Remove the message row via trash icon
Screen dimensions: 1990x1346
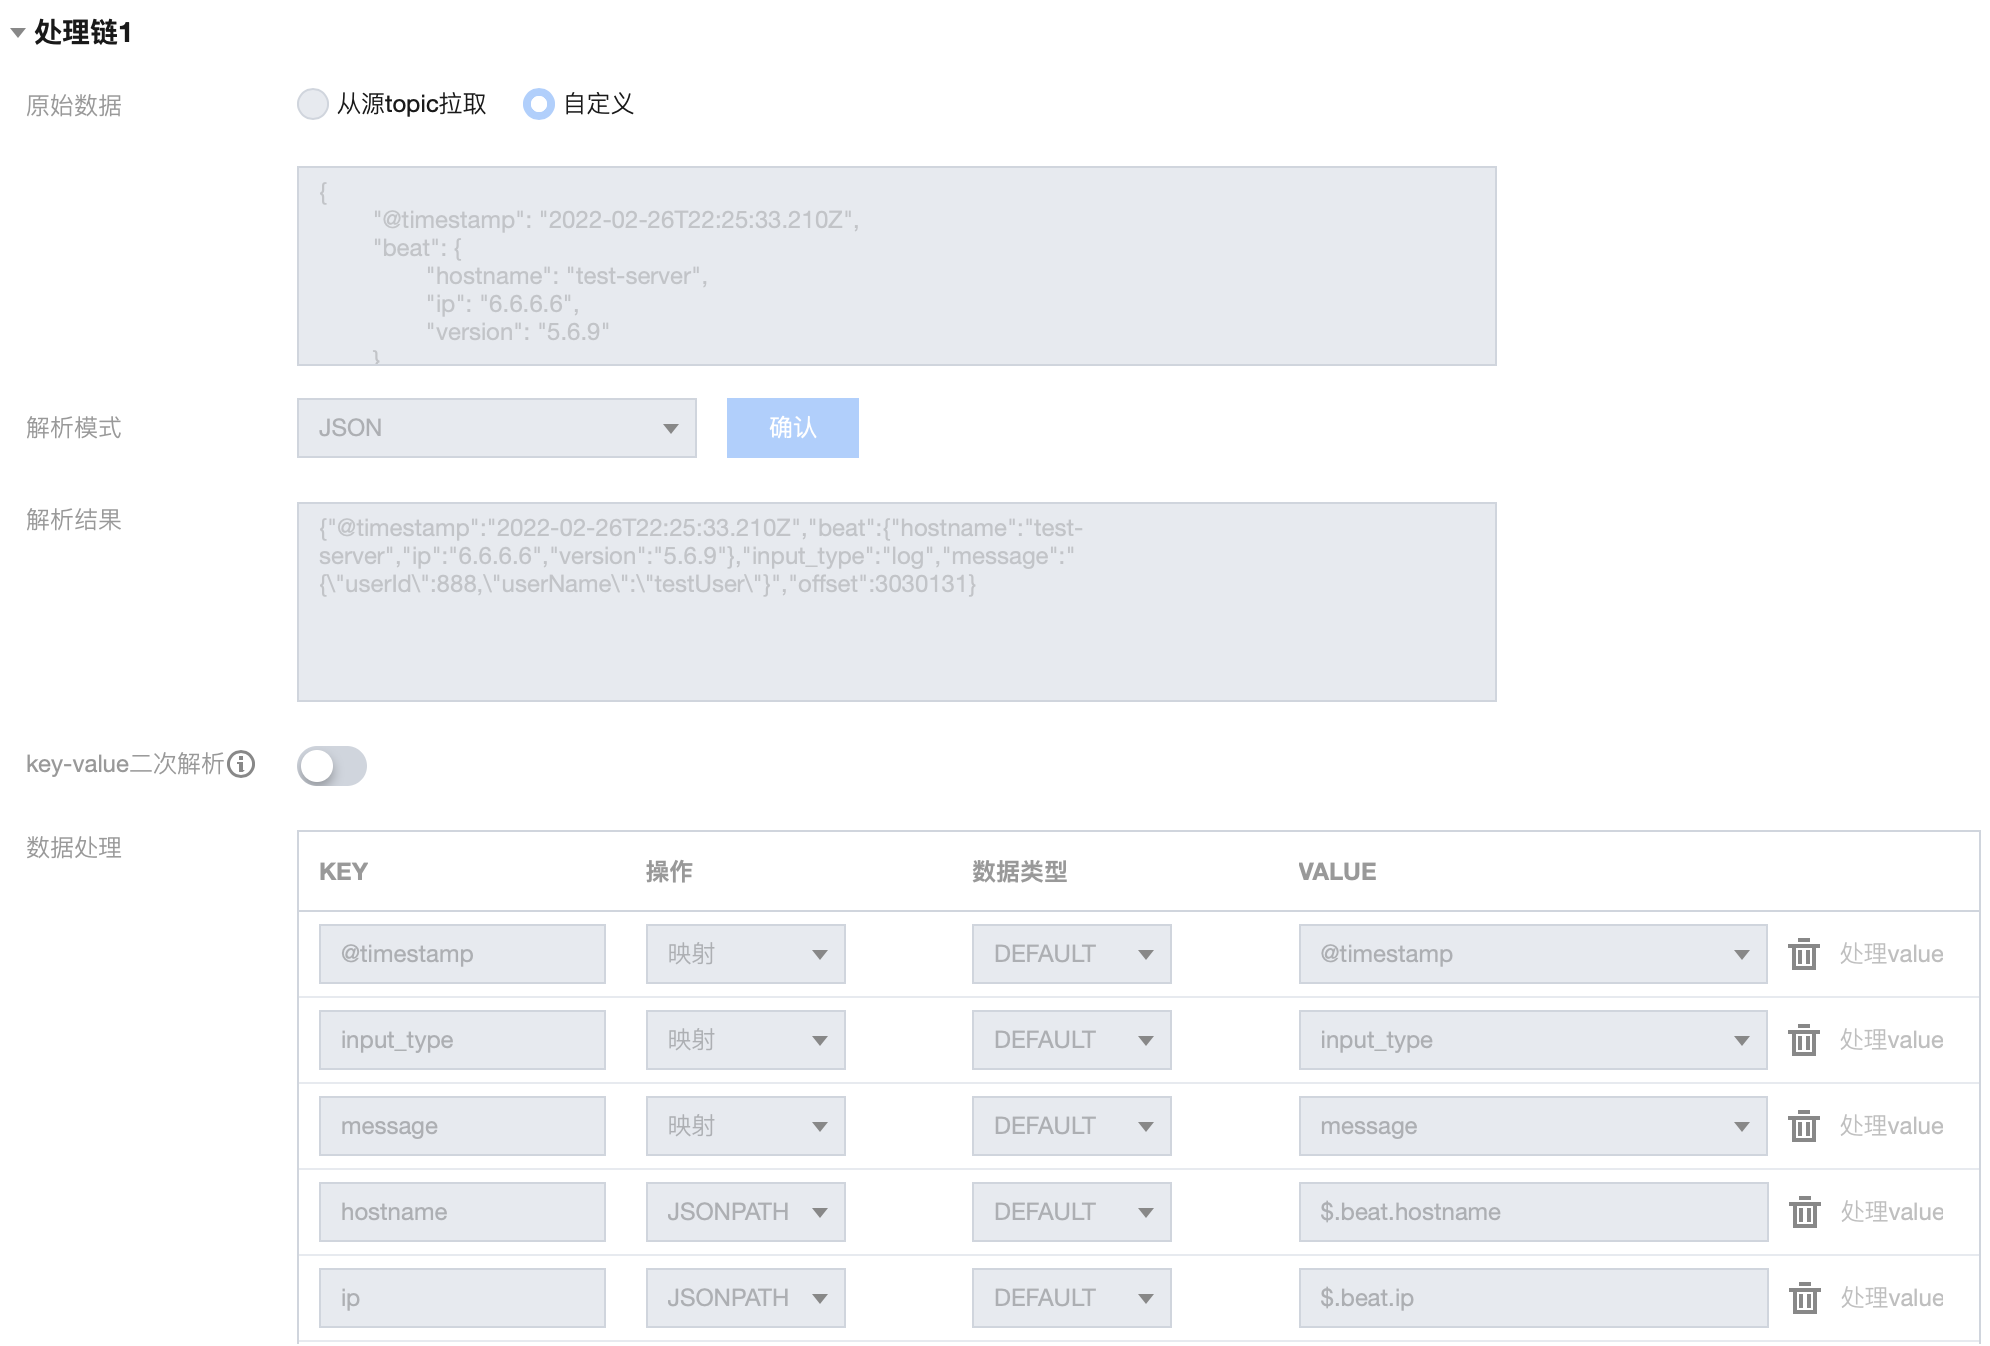(x=1803, y=1126)
